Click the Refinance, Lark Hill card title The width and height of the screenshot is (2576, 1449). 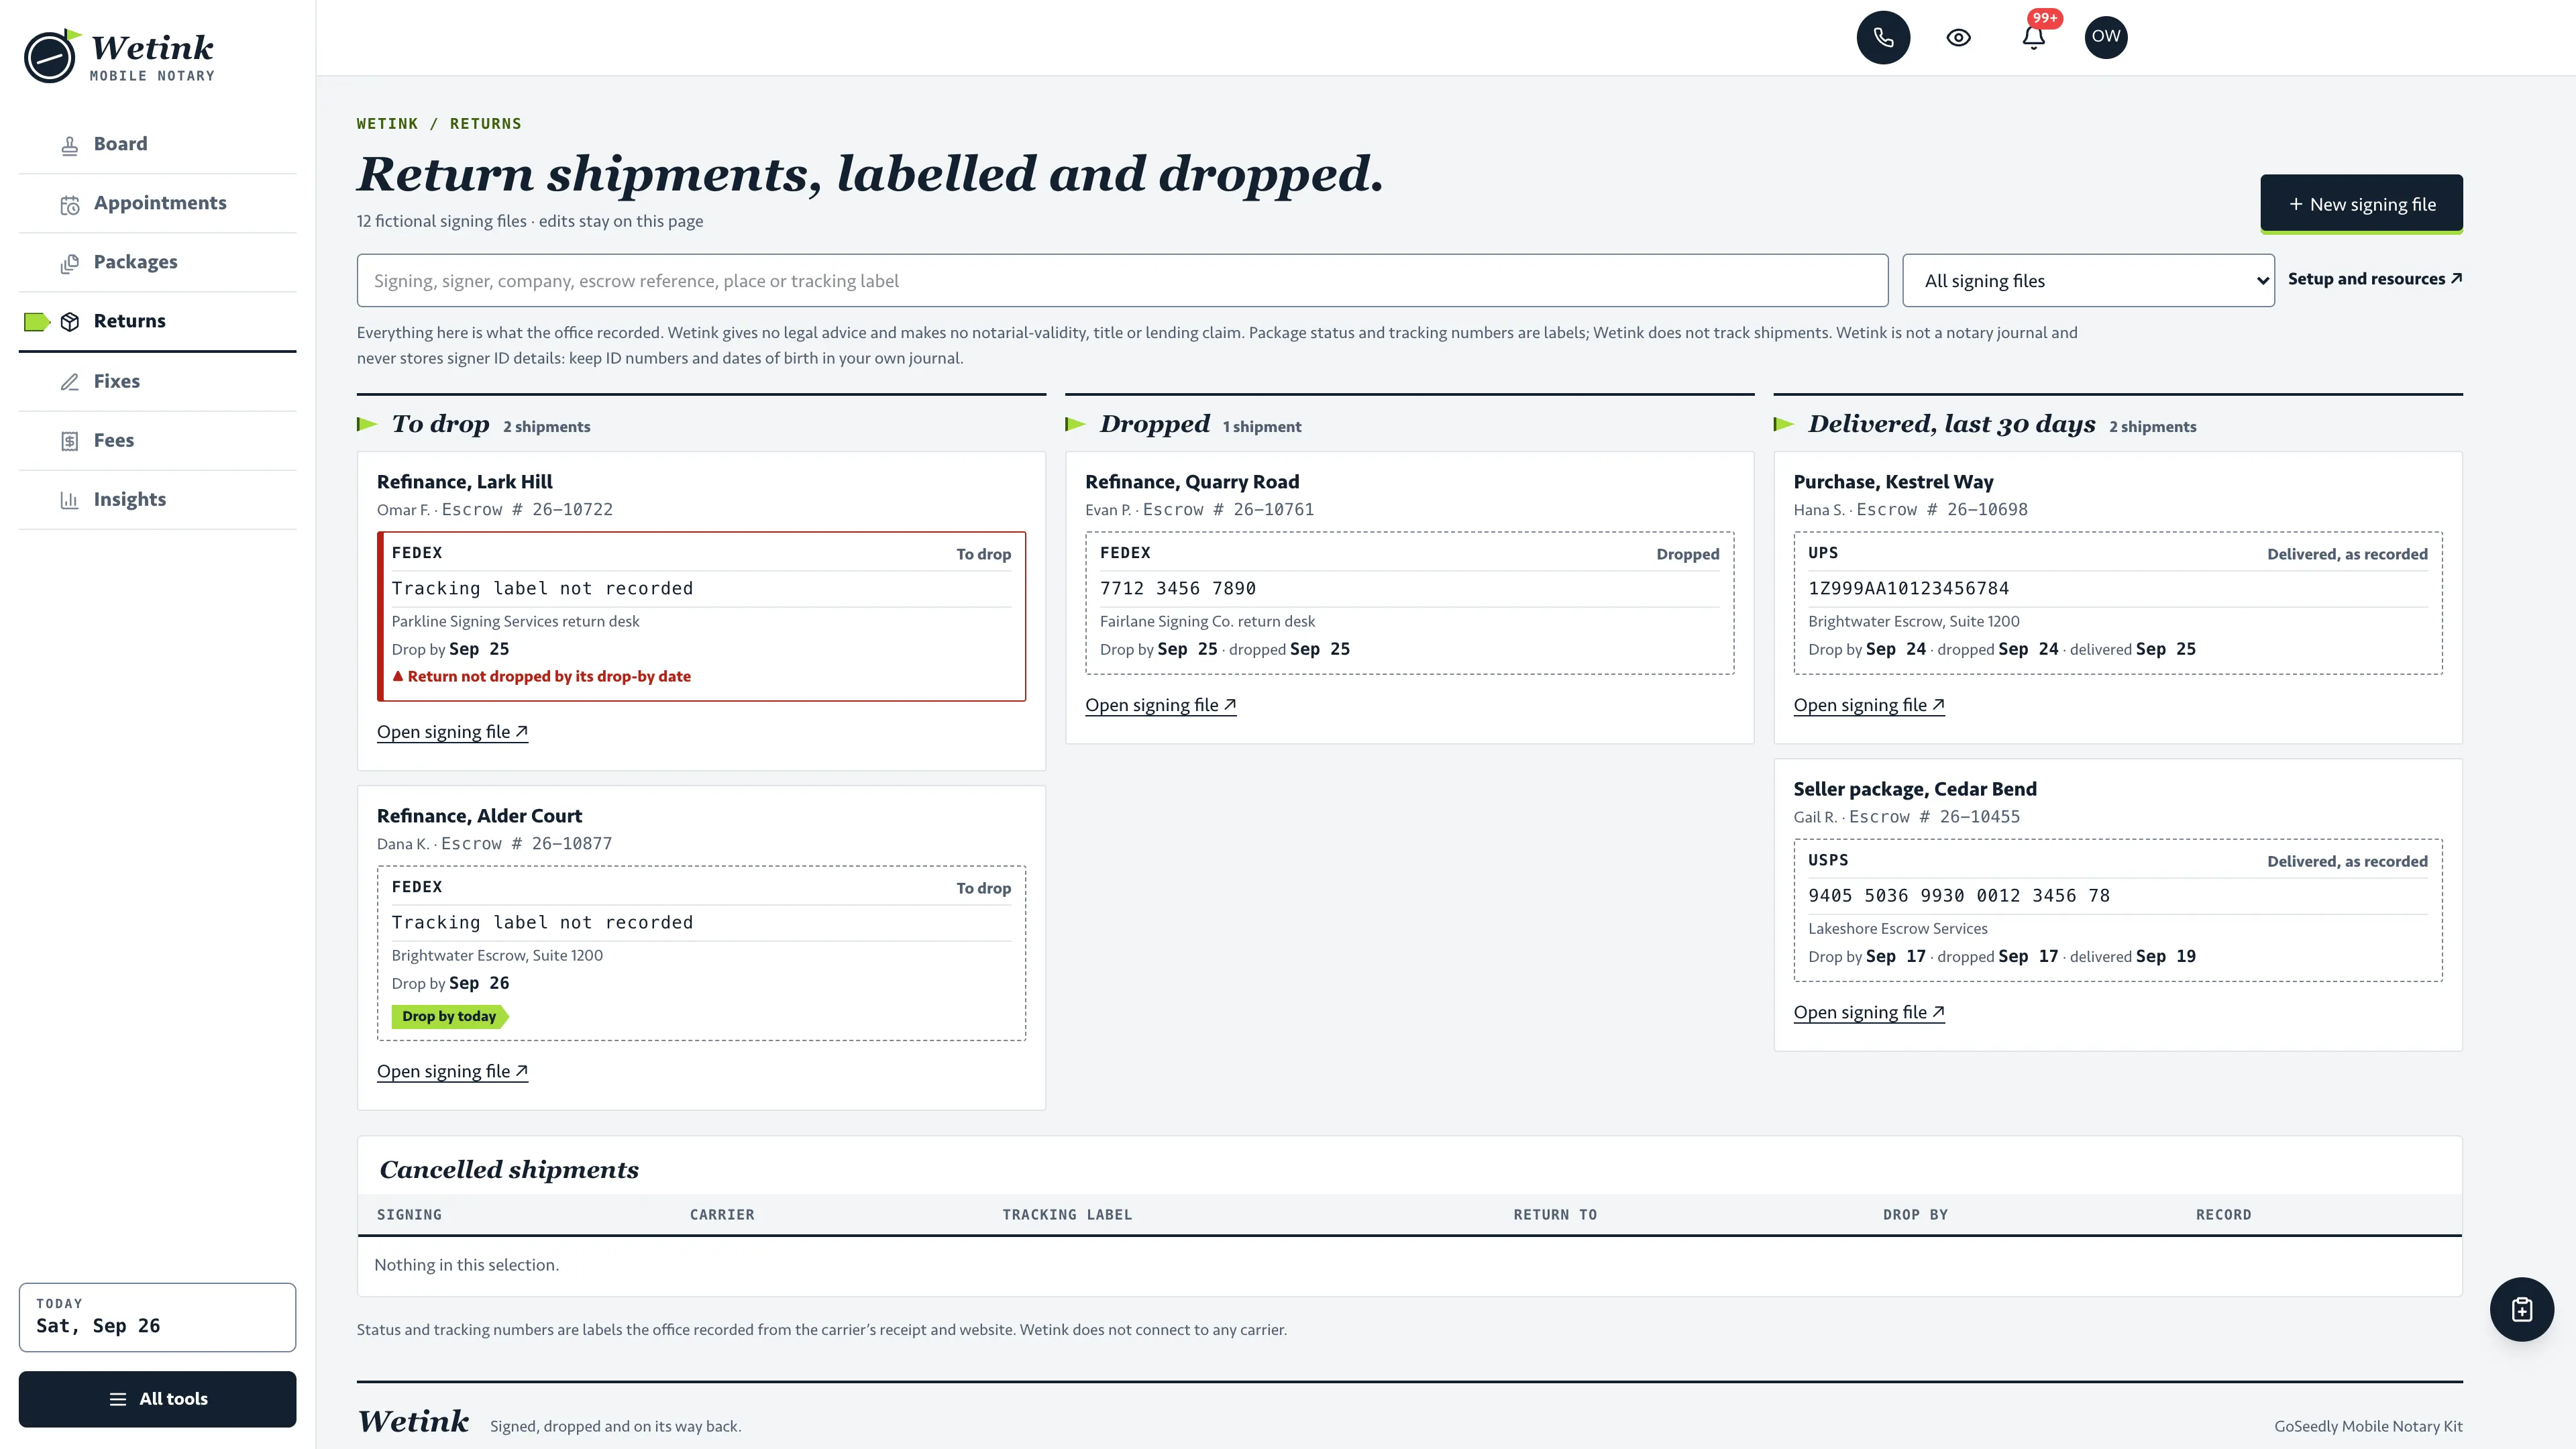(464, 482)
